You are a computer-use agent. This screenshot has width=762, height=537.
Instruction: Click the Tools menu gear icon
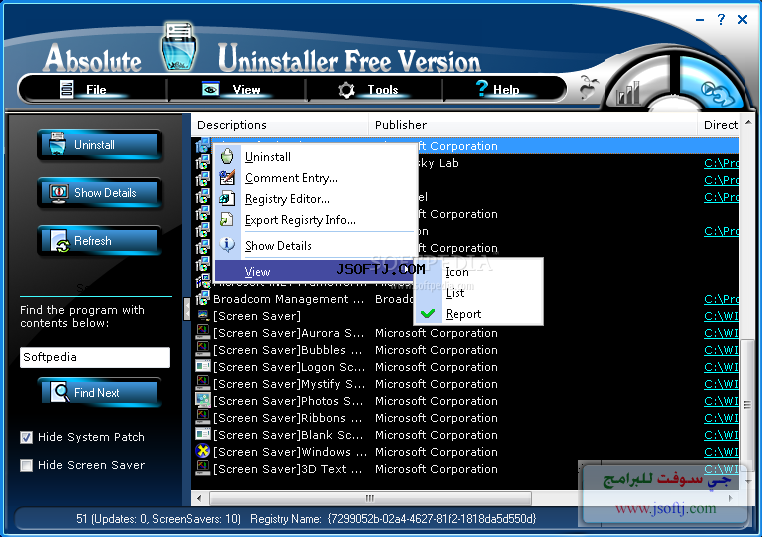(x=346, y=90)
